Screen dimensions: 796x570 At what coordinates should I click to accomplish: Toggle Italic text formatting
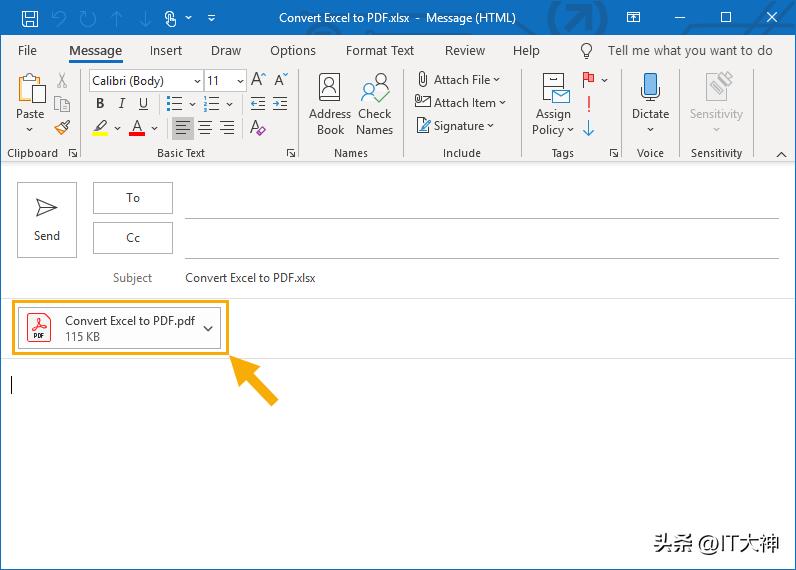(122, 103)
